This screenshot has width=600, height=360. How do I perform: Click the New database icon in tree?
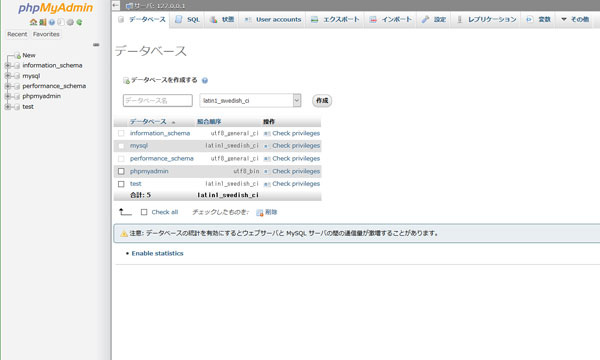coord(18,55)
